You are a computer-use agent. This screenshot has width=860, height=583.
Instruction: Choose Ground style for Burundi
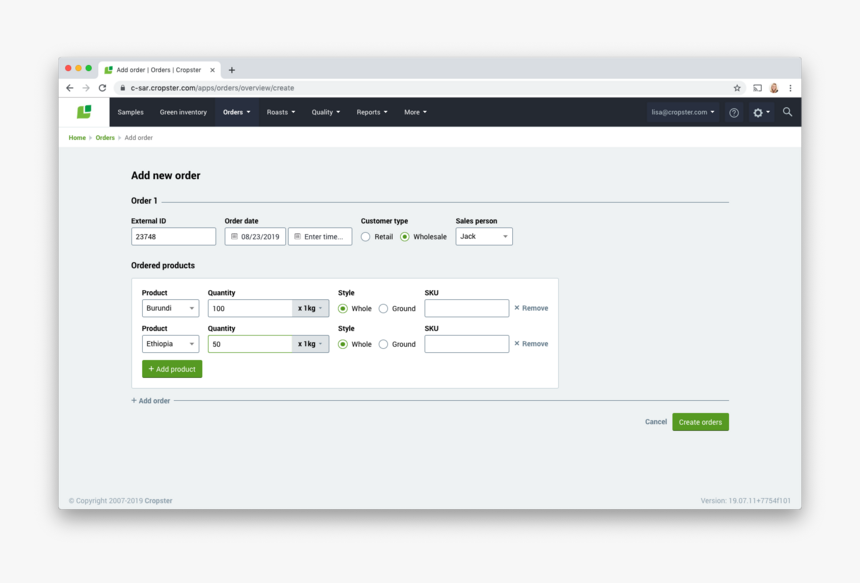point(383,309)
